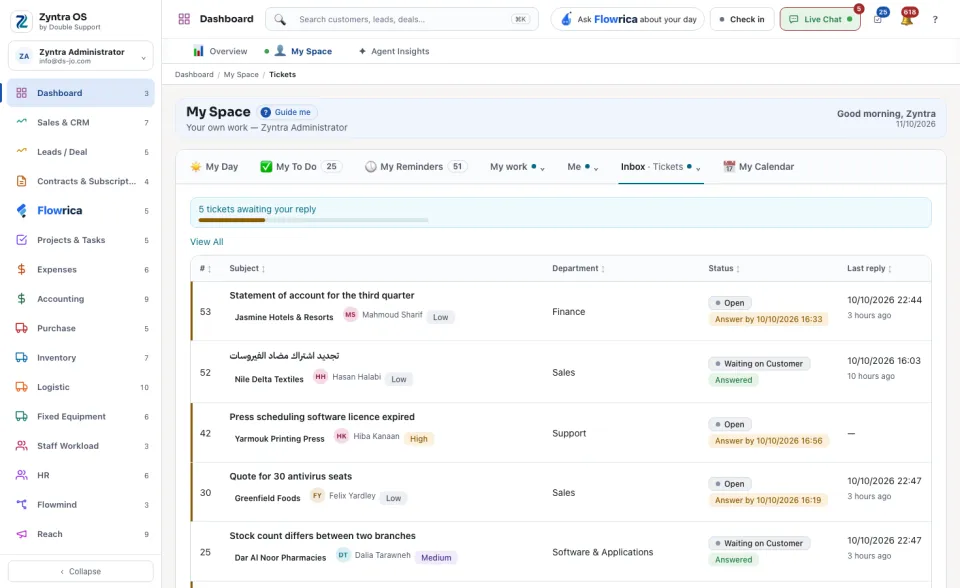Click the search customers input field

coord(402,19)
